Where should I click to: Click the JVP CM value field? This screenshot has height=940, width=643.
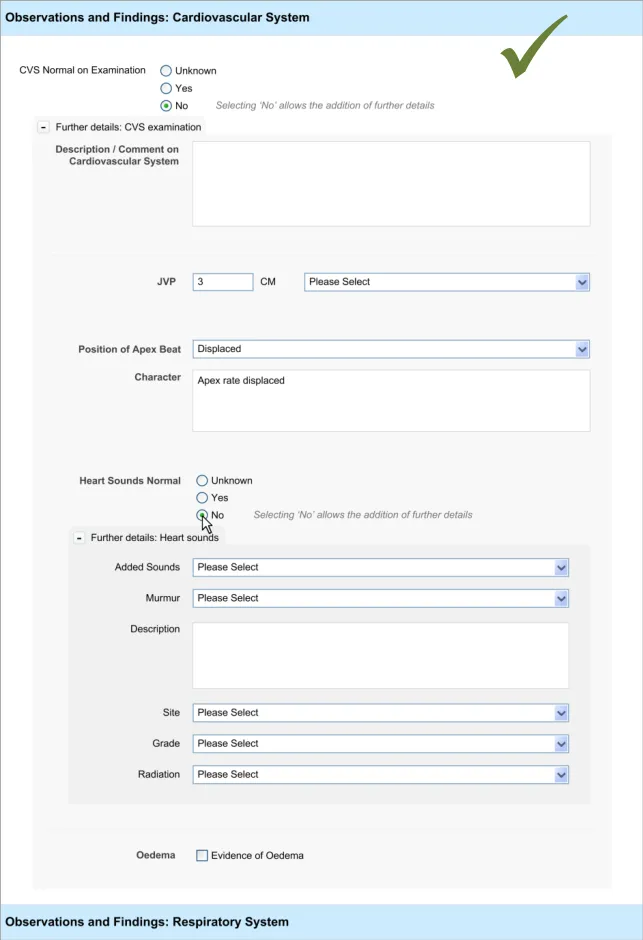click(x=222, y=282)
